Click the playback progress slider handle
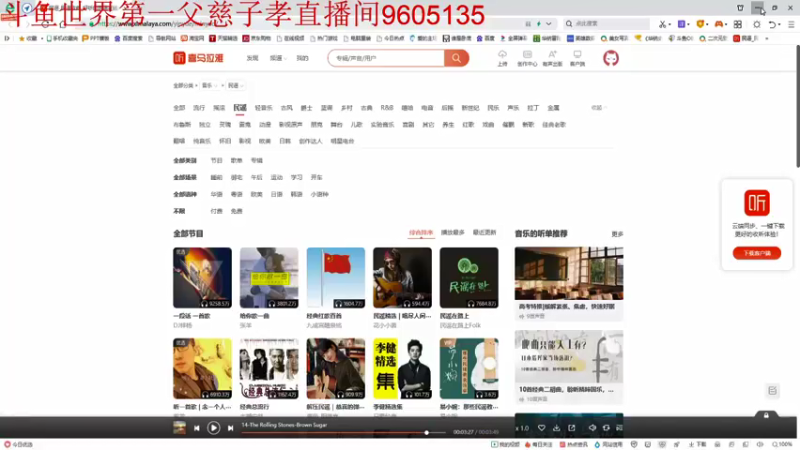The width and height of the screenshot is (800, 450). 427,433
